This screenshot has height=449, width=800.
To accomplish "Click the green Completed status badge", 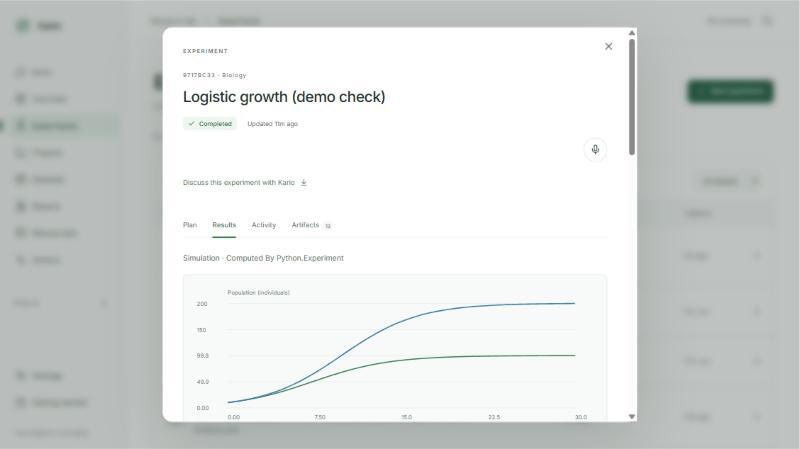I will (x=210, y=124).
